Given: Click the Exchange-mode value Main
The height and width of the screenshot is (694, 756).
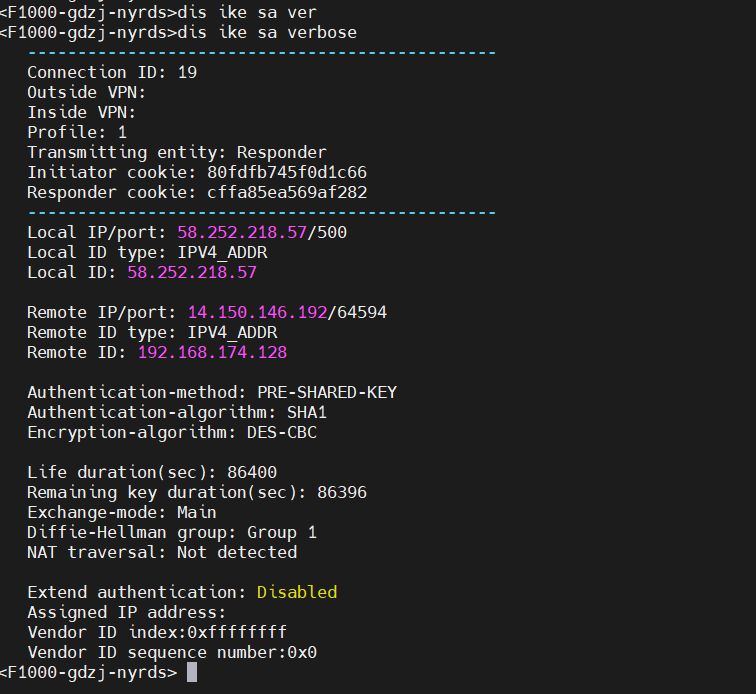Looking at the screenshot, I should pos(197,512).
